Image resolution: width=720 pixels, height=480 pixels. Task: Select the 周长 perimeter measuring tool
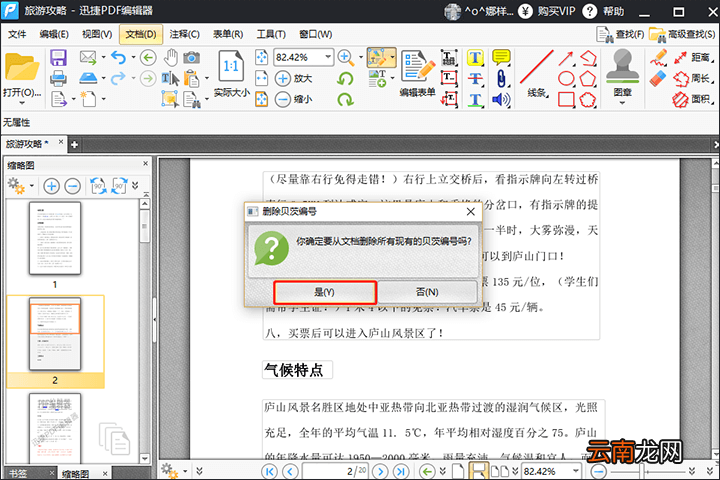pyautogui.click(x=693, y=79)
